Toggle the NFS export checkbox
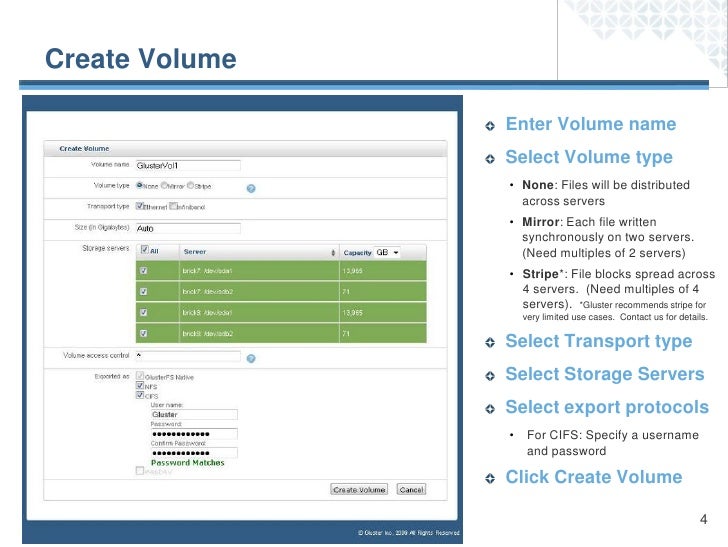Viewport: 728px width, 547px height. 140,385
